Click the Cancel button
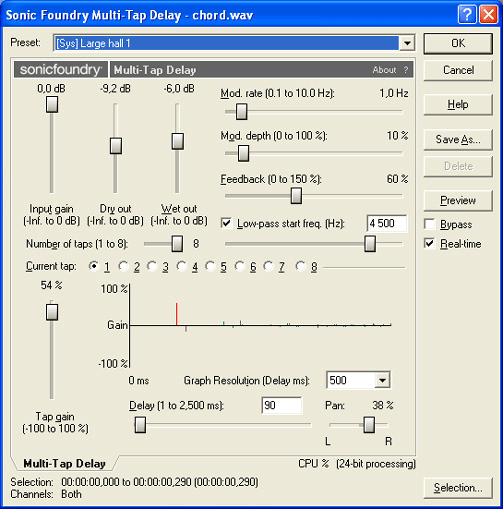This screenshot has height=509, width=503. tap(458, 70)
